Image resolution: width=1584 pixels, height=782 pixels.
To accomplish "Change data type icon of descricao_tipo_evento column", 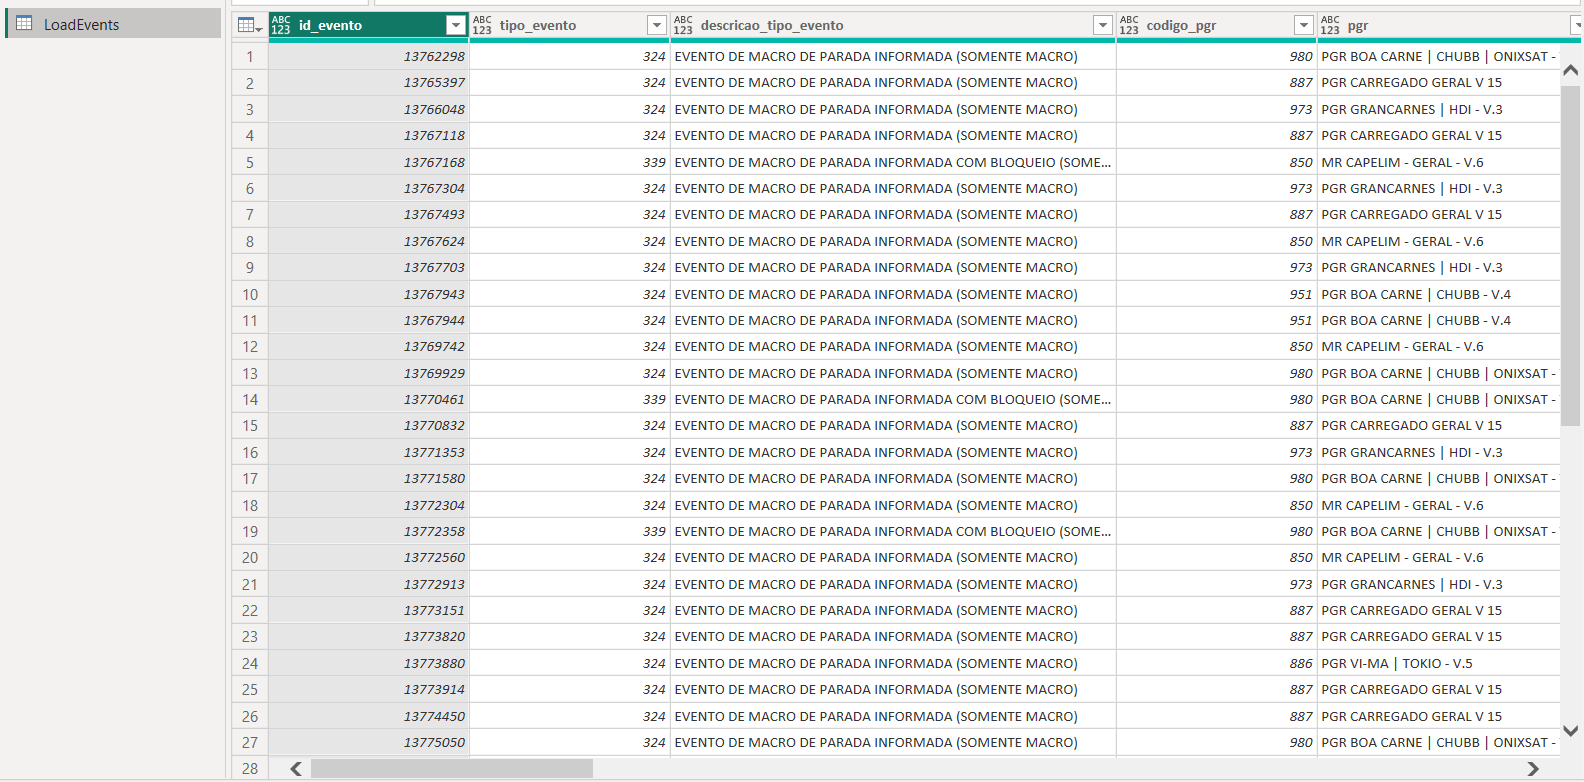I will (683, 25).
